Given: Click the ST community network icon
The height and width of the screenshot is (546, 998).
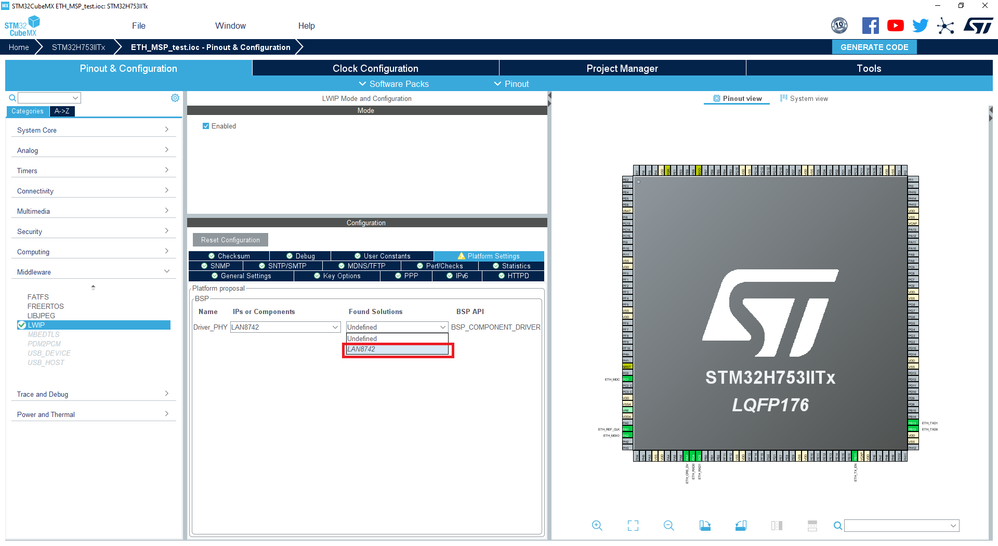Looking at the screenshot, I should 945,26.
